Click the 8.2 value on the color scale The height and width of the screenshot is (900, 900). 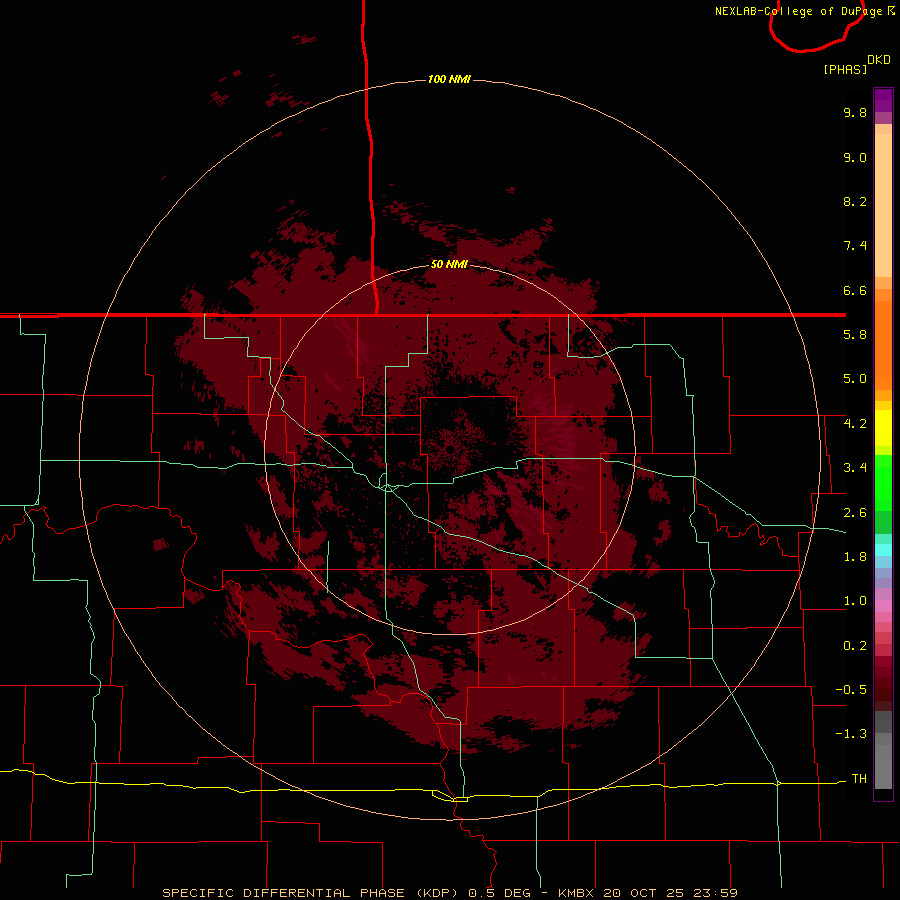pyautogui.click(x=855, y=201)
